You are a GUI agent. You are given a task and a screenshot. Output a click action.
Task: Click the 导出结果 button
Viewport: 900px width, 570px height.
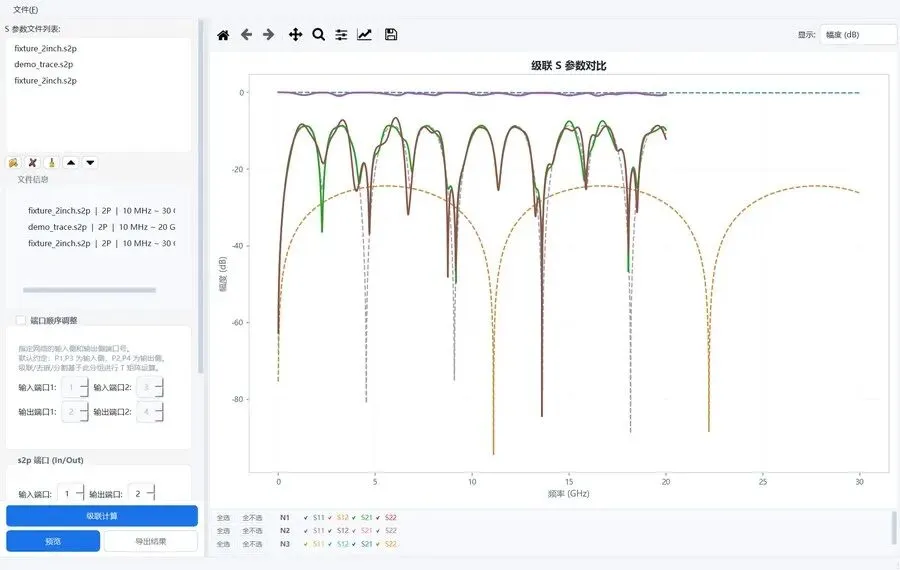click(151, 541)
